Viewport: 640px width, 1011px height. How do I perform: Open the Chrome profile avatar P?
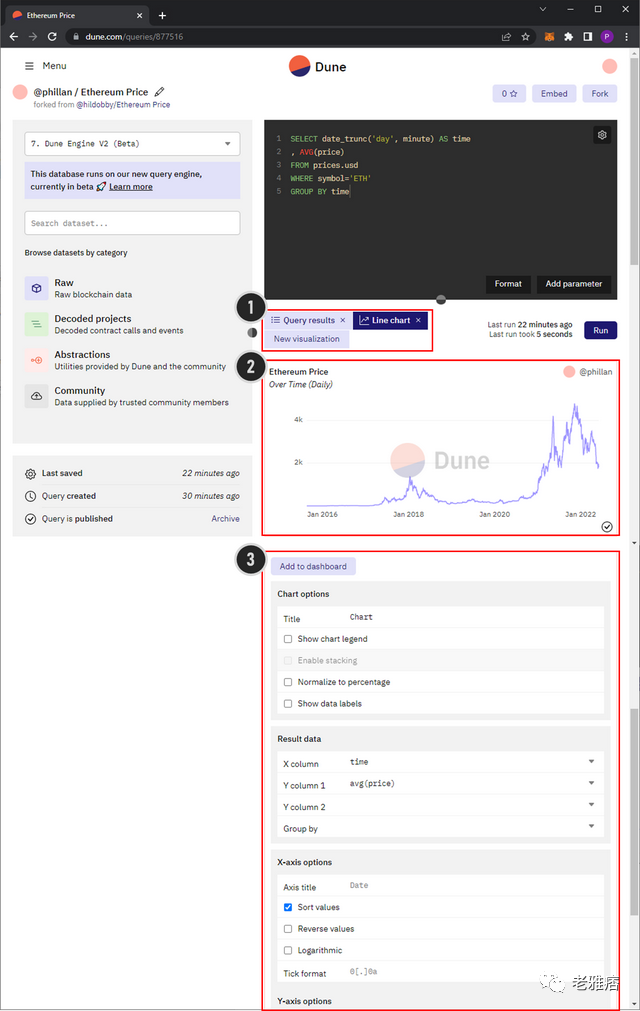point(607,37)
